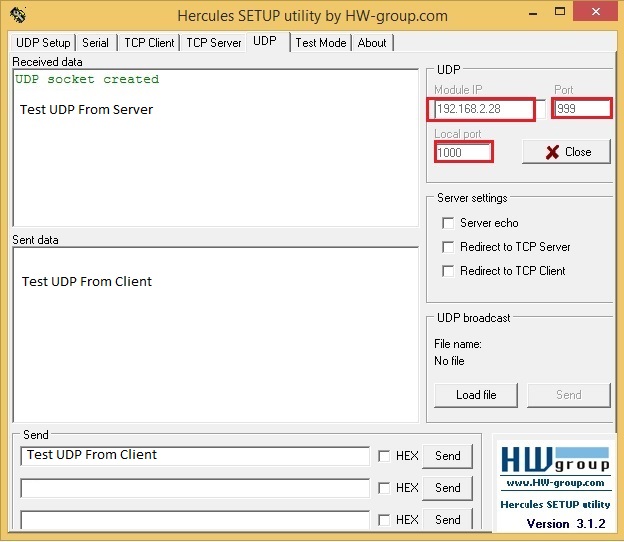The height and width of the screenshot is (542, 624).
Task: Enable the Server echo checkbox
Action: pyautogui.click(x=448, y=223)
